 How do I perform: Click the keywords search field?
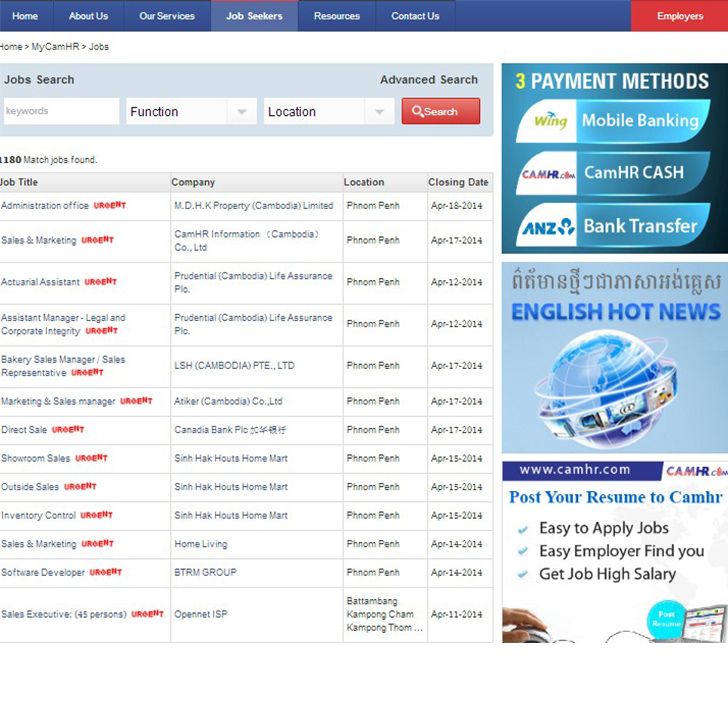pyautogui.click(x=60, y=112)
